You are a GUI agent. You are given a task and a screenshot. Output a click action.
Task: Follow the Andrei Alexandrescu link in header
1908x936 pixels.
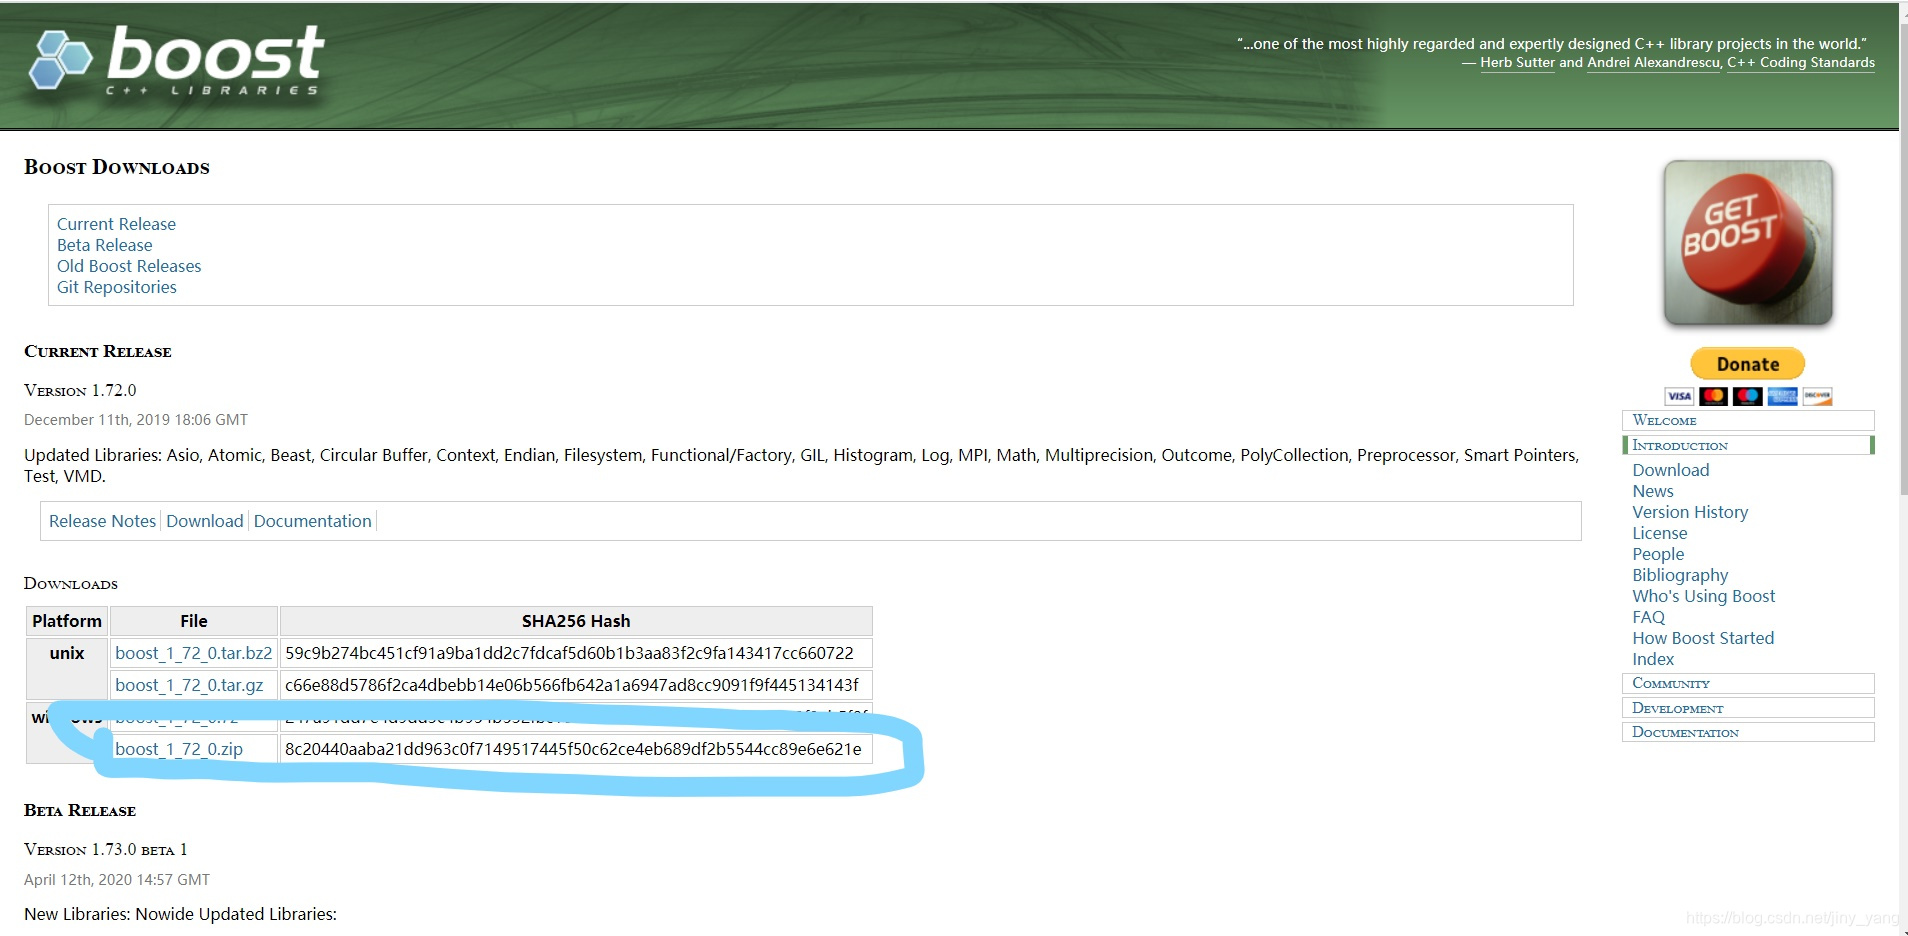(1654, 62)
